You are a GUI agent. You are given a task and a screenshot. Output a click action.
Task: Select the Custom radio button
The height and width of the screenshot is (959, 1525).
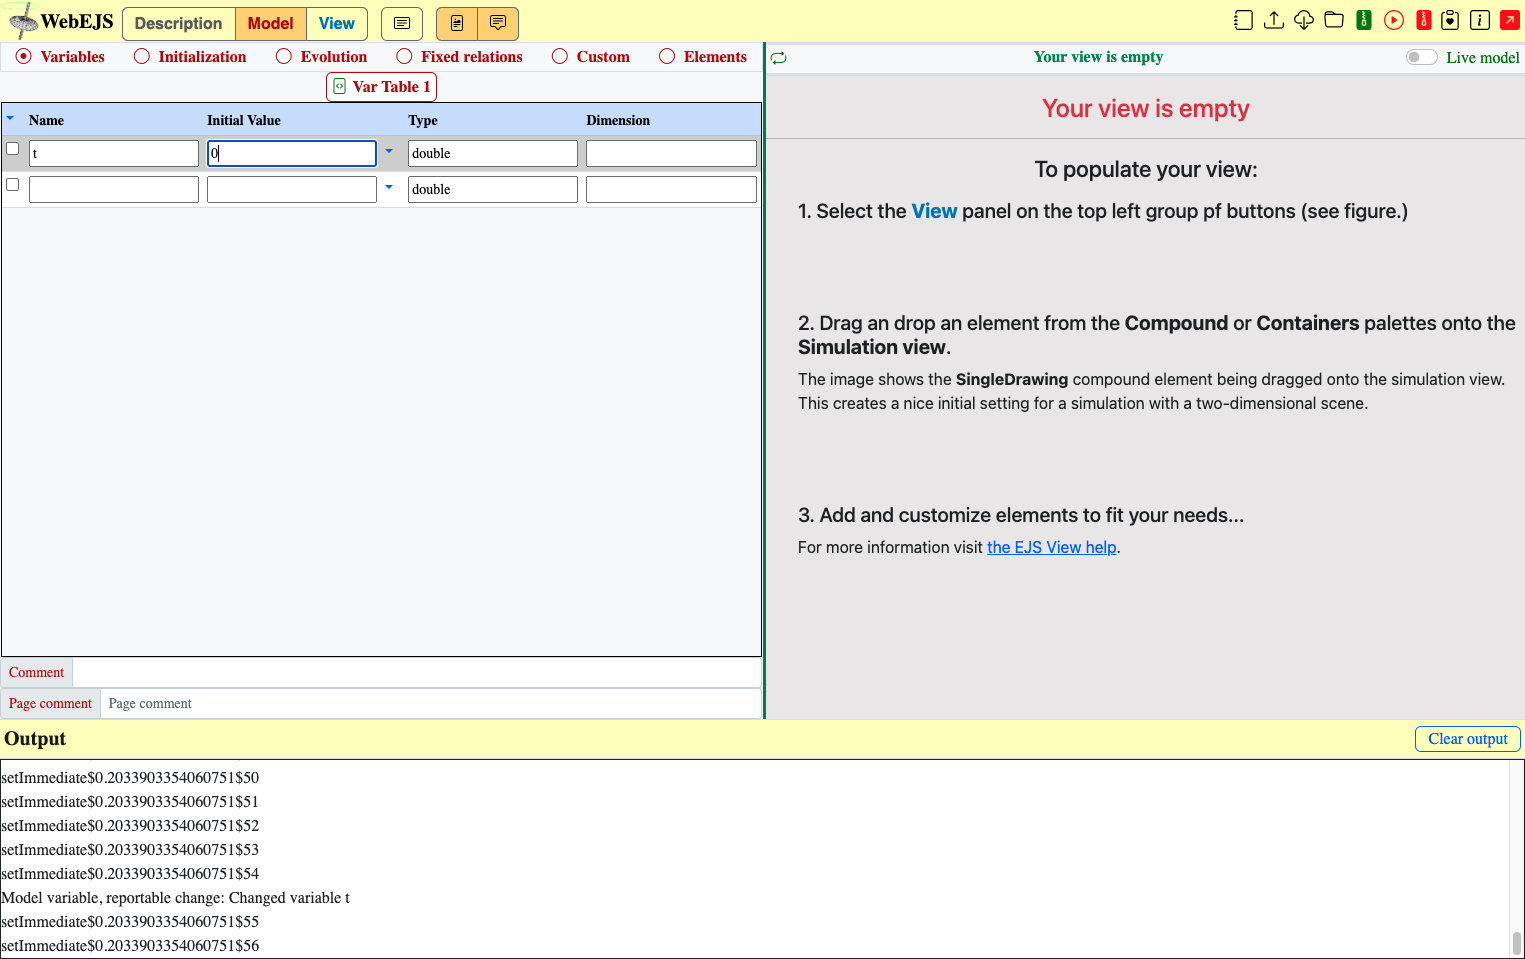pyautogui.click(x=560, y=56)
